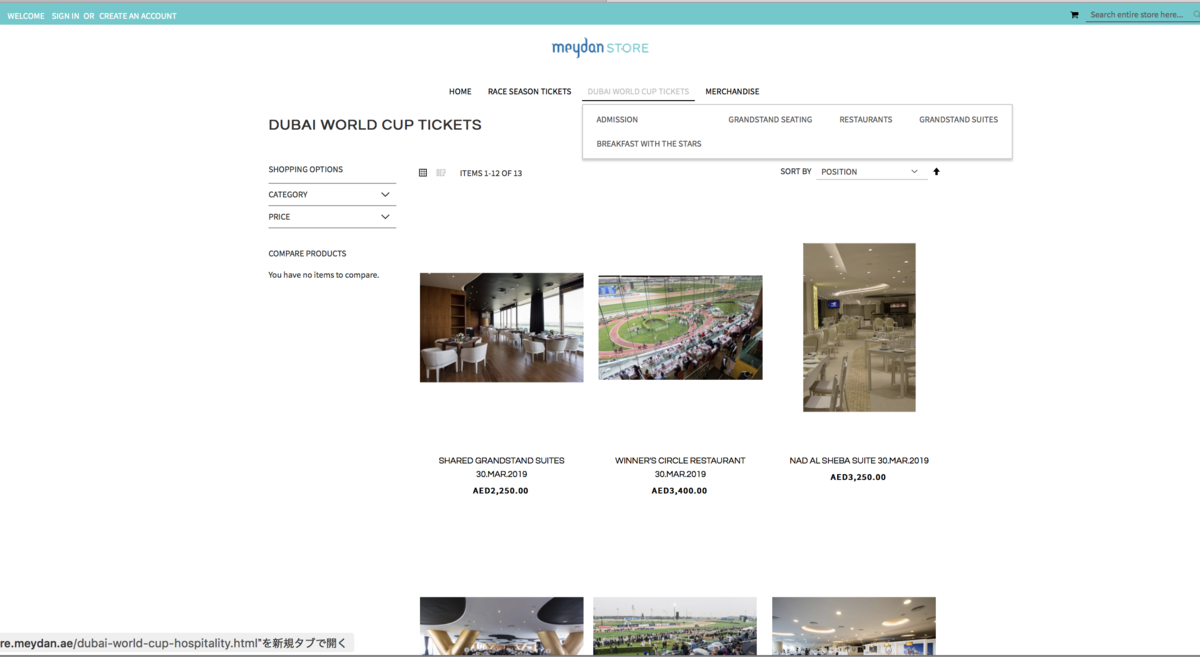This screenshot has height=657, width=1200.
Task: Click the Compare Products heading
Action: (307, 253)
